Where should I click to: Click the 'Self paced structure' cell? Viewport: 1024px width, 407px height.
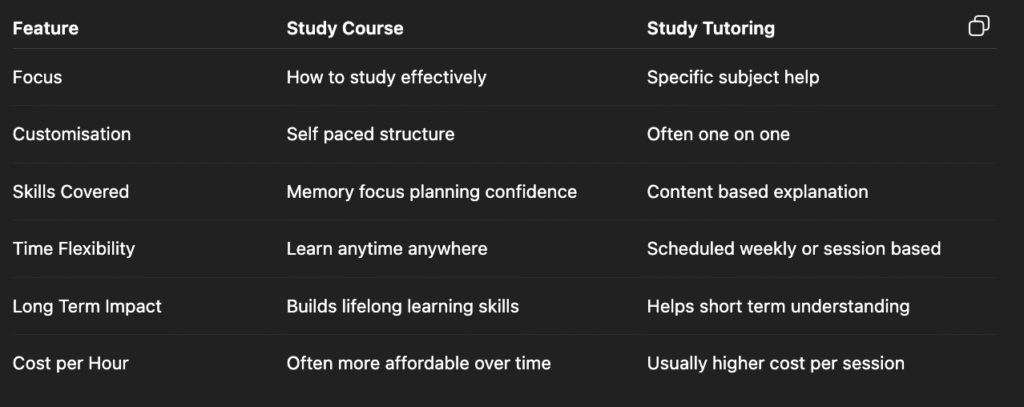click(370, 134)
